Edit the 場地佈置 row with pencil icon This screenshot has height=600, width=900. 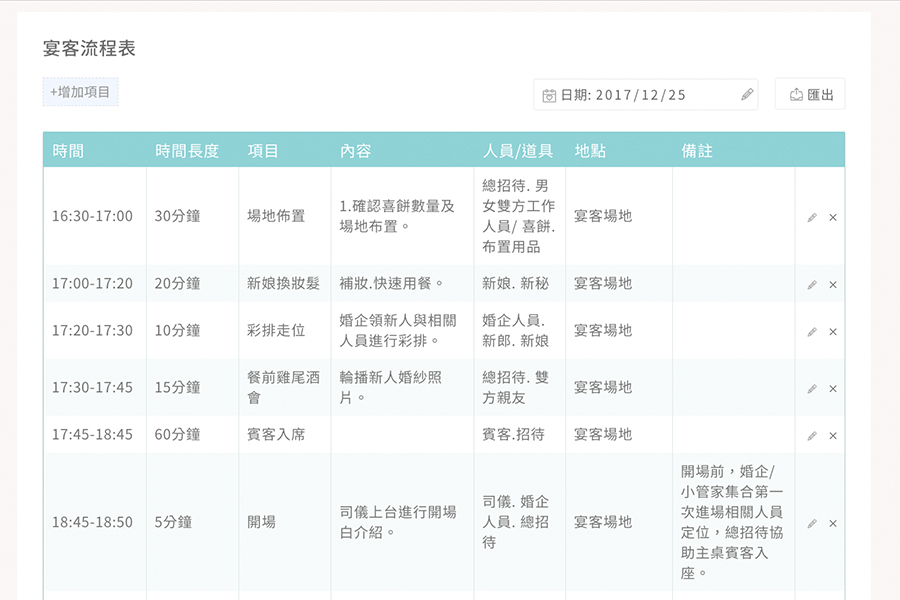point(812,217)
